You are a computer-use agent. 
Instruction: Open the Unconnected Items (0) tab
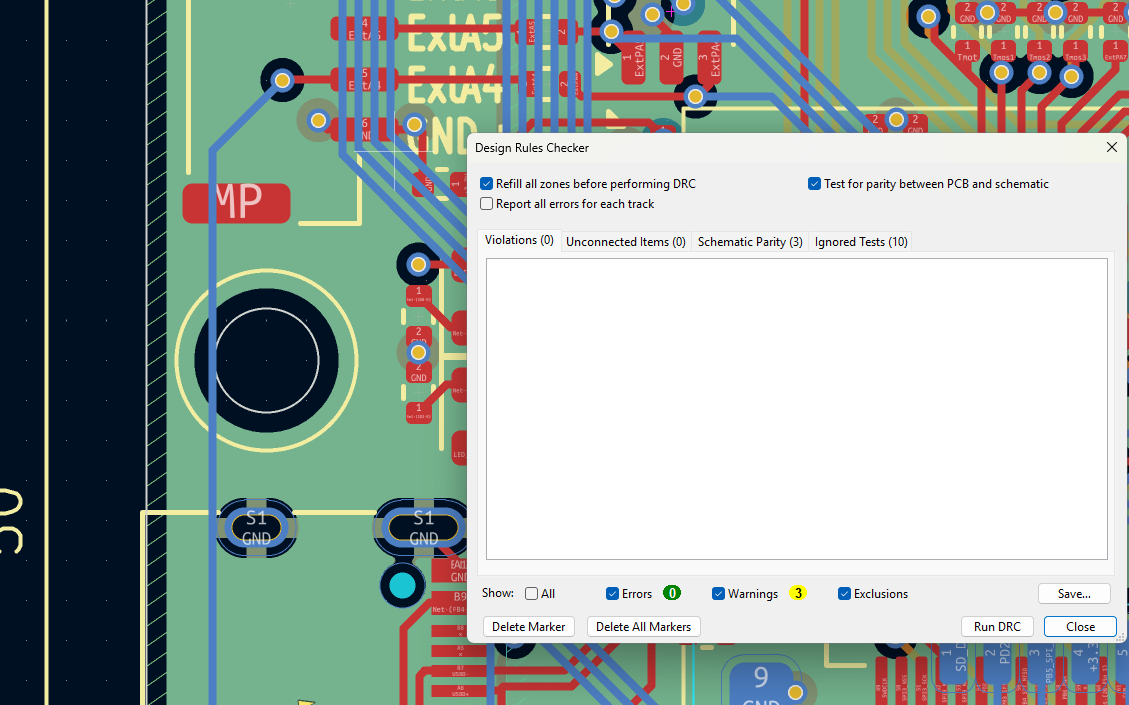[x=626, y=242]
